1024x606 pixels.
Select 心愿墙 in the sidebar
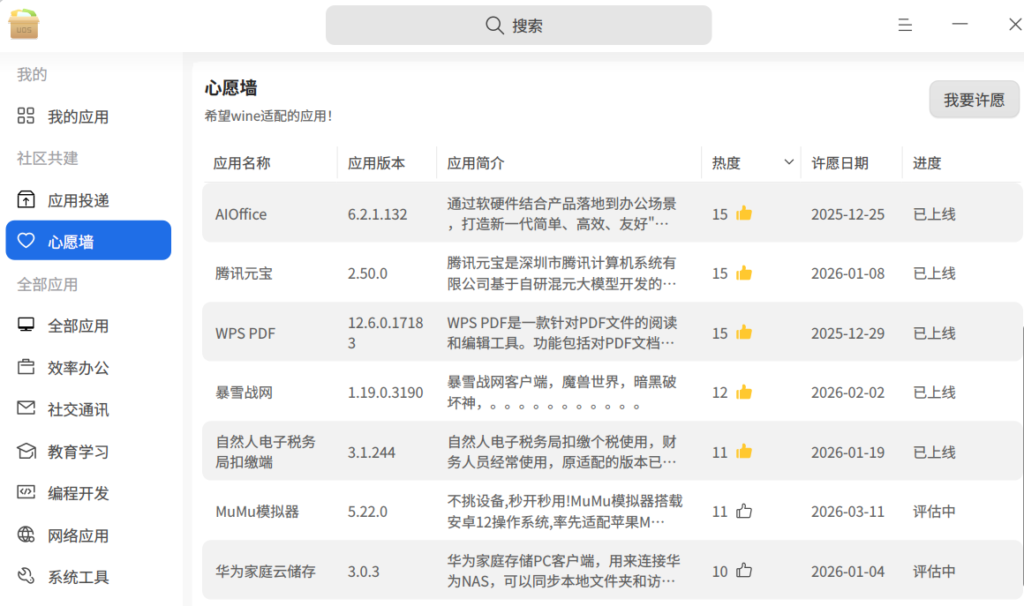click(x=88, y=241)
